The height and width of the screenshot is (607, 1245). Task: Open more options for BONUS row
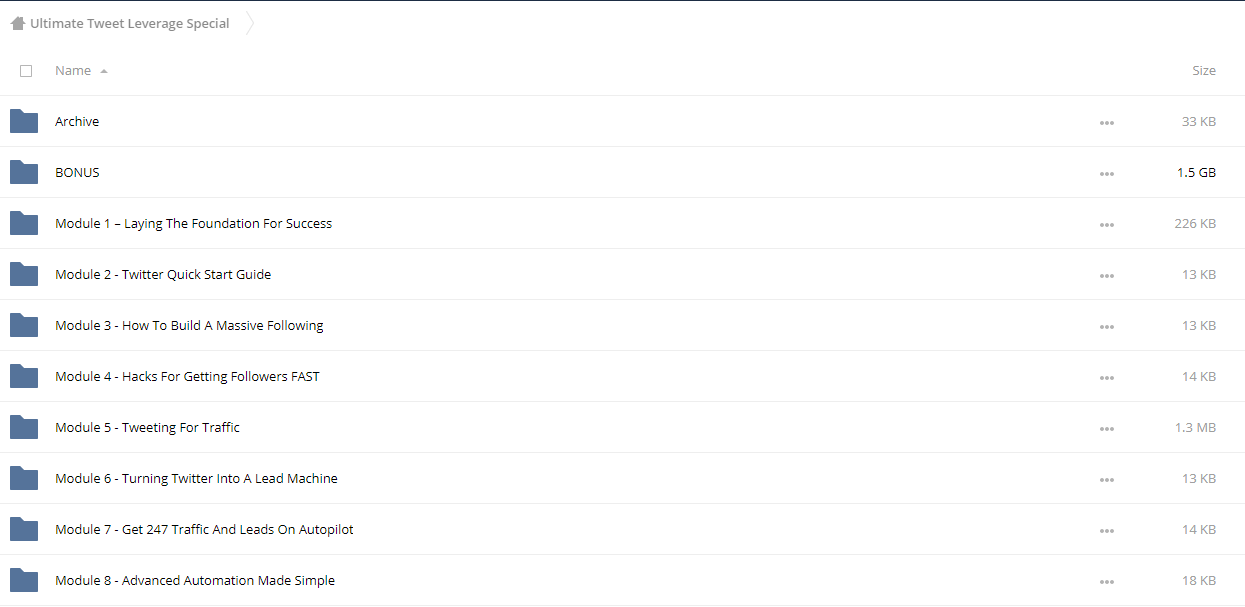(1106, 173)
